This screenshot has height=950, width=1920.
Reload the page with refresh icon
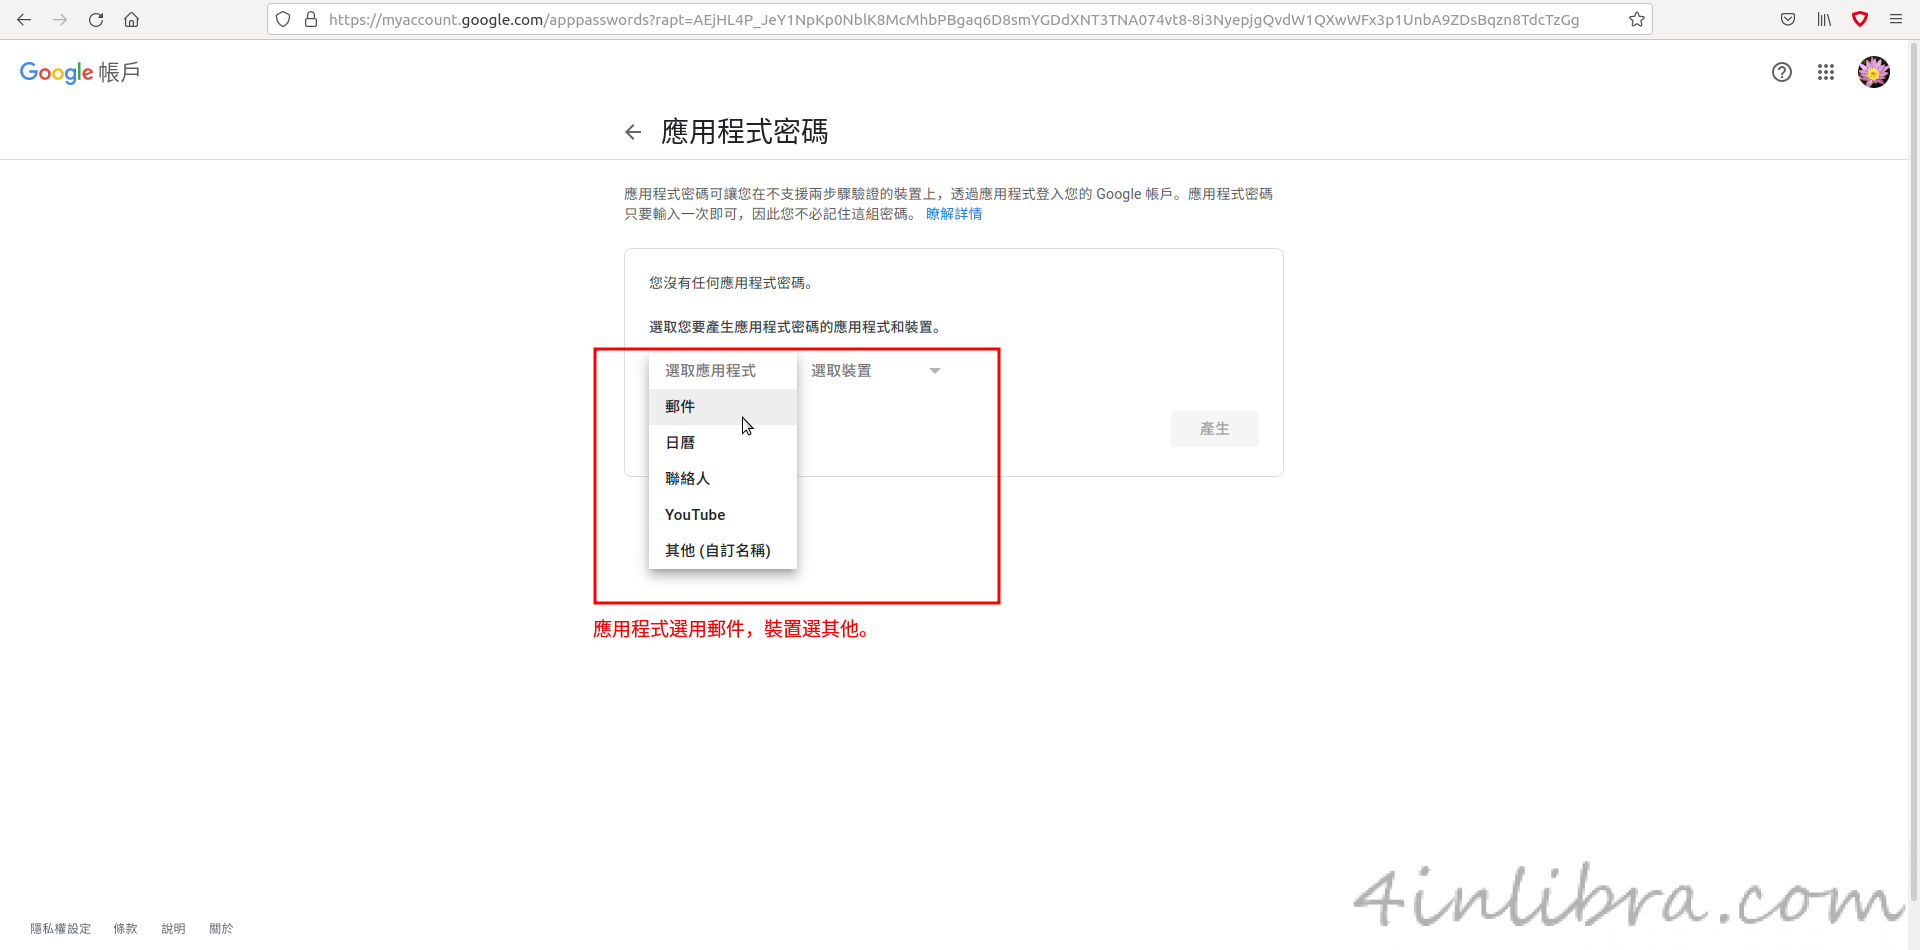tap(96, 19)
